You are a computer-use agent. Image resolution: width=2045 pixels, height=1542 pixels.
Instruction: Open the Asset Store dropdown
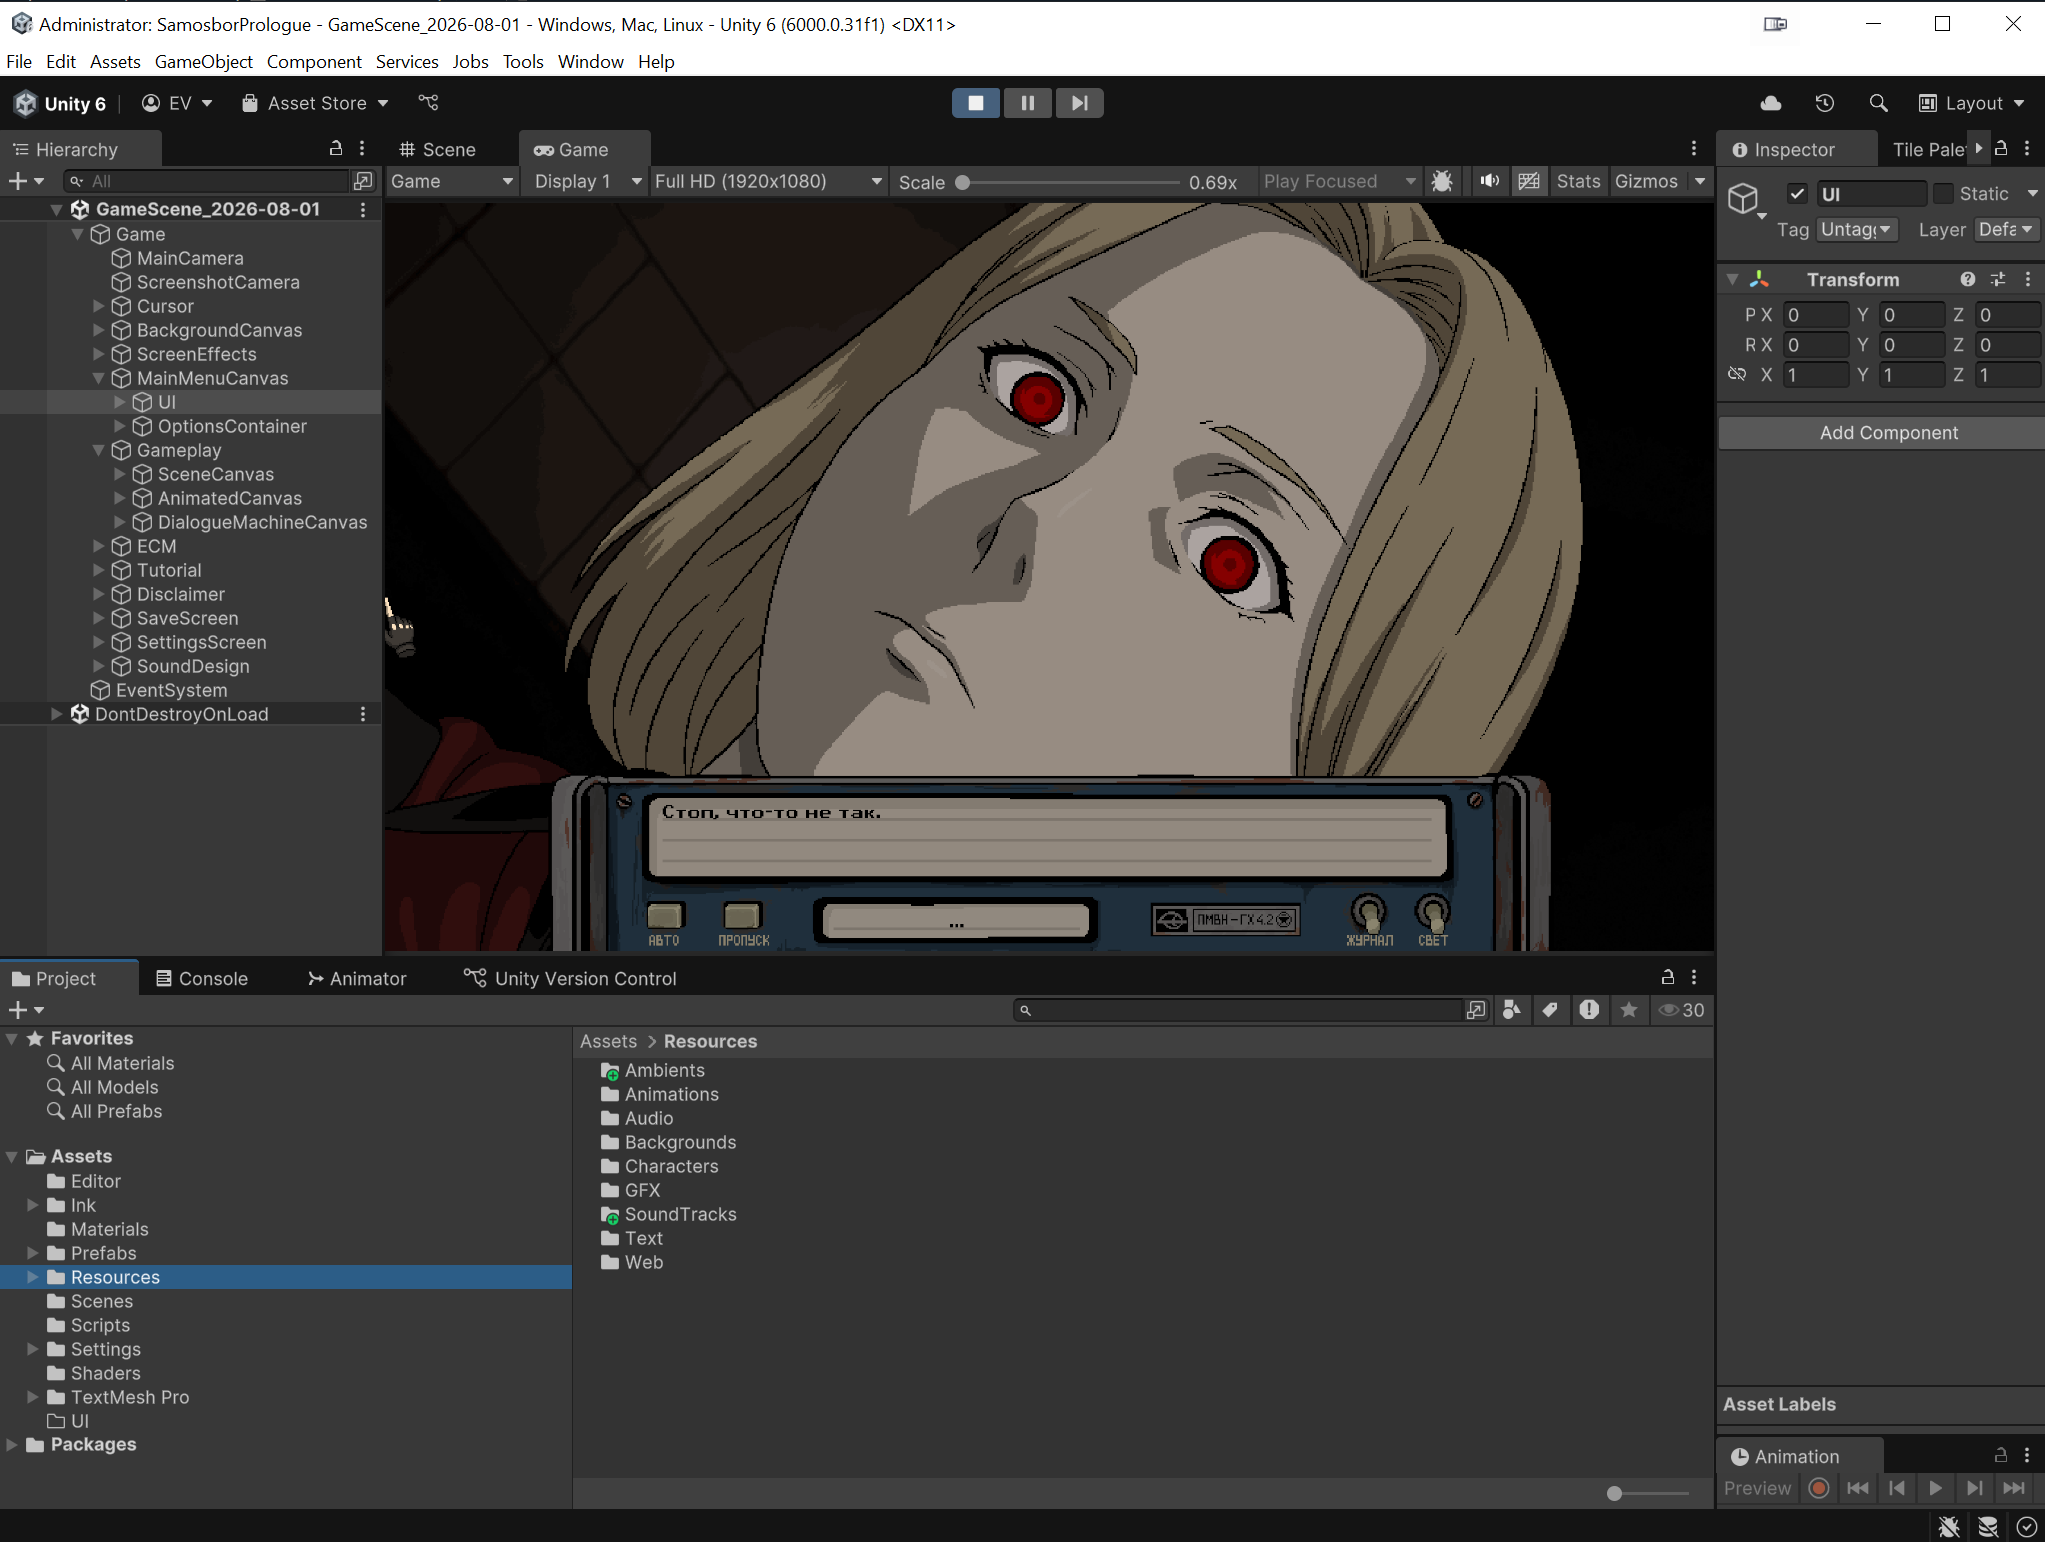click(315, 103)
